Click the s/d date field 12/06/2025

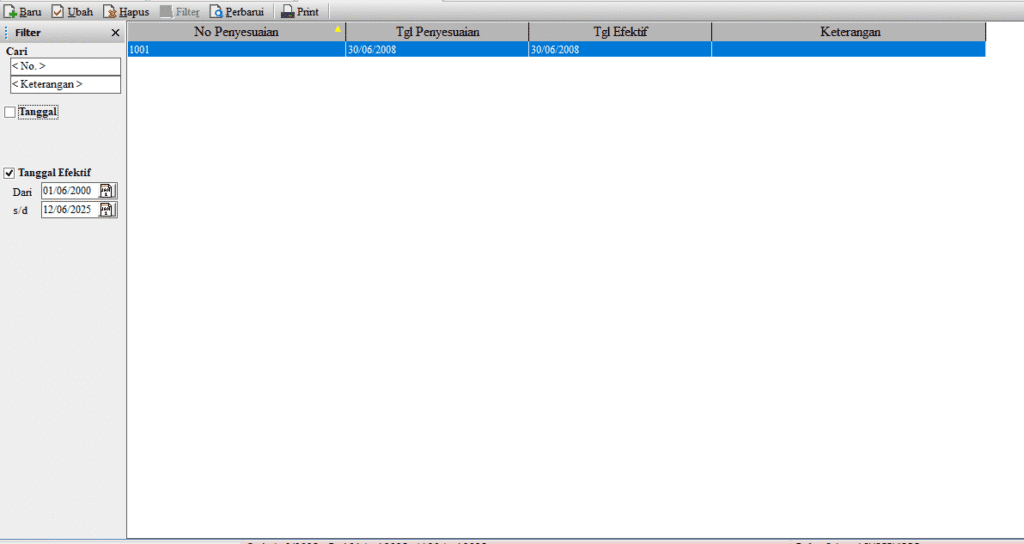(68, 210)
